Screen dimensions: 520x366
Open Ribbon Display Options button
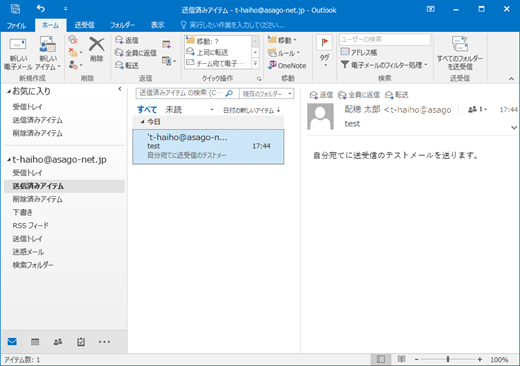click(431, 9)
